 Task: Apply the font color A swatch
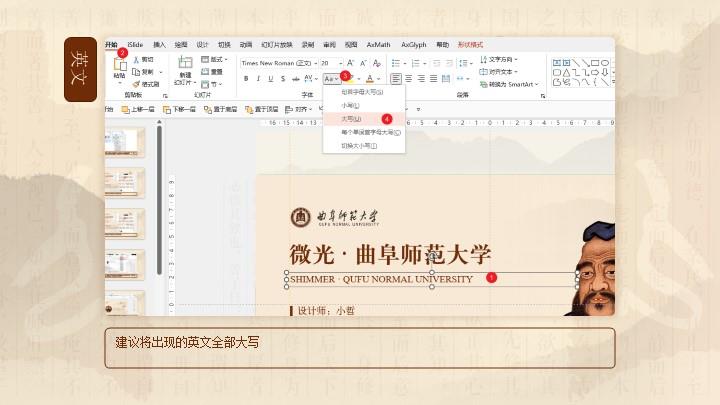370,79
